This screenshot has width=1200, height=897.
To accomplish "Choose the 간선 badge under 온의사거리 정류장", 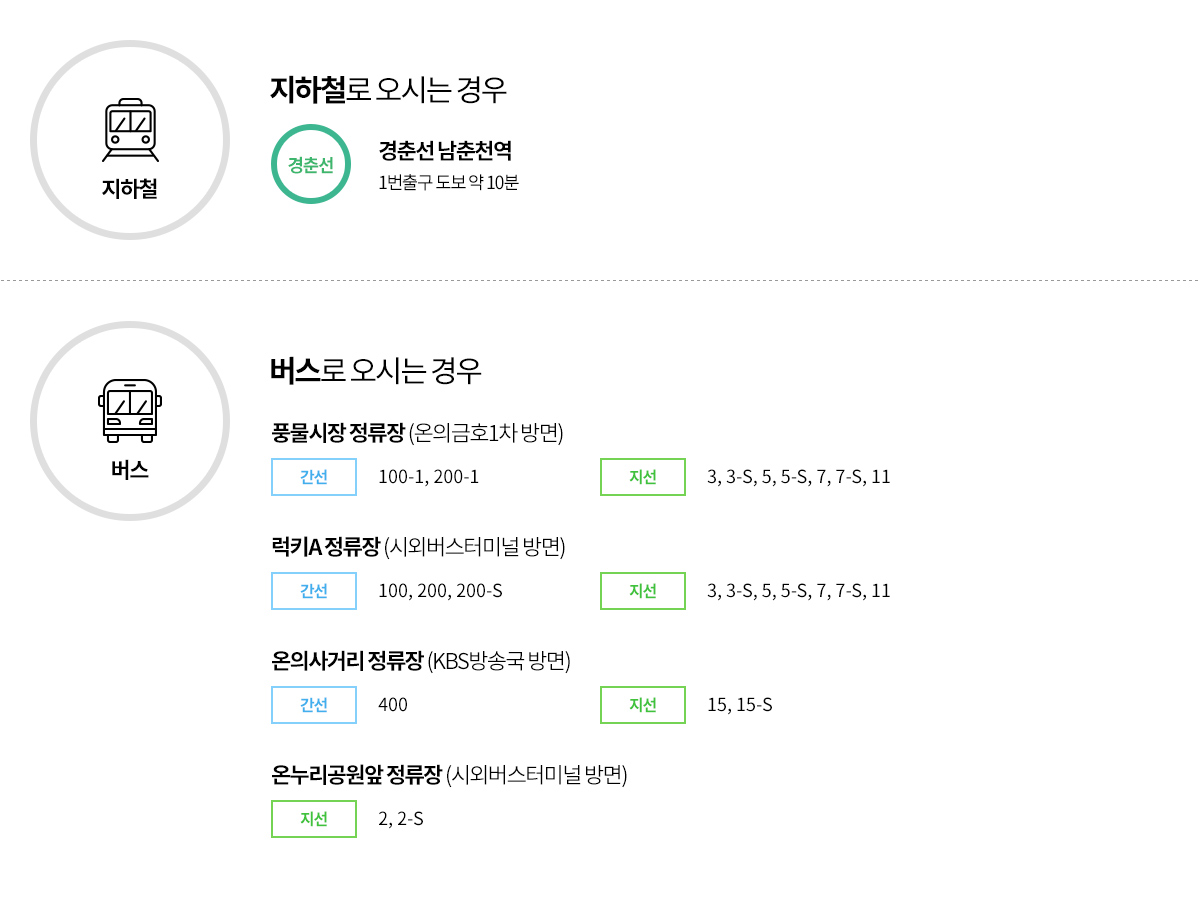I will pos(314,705).
